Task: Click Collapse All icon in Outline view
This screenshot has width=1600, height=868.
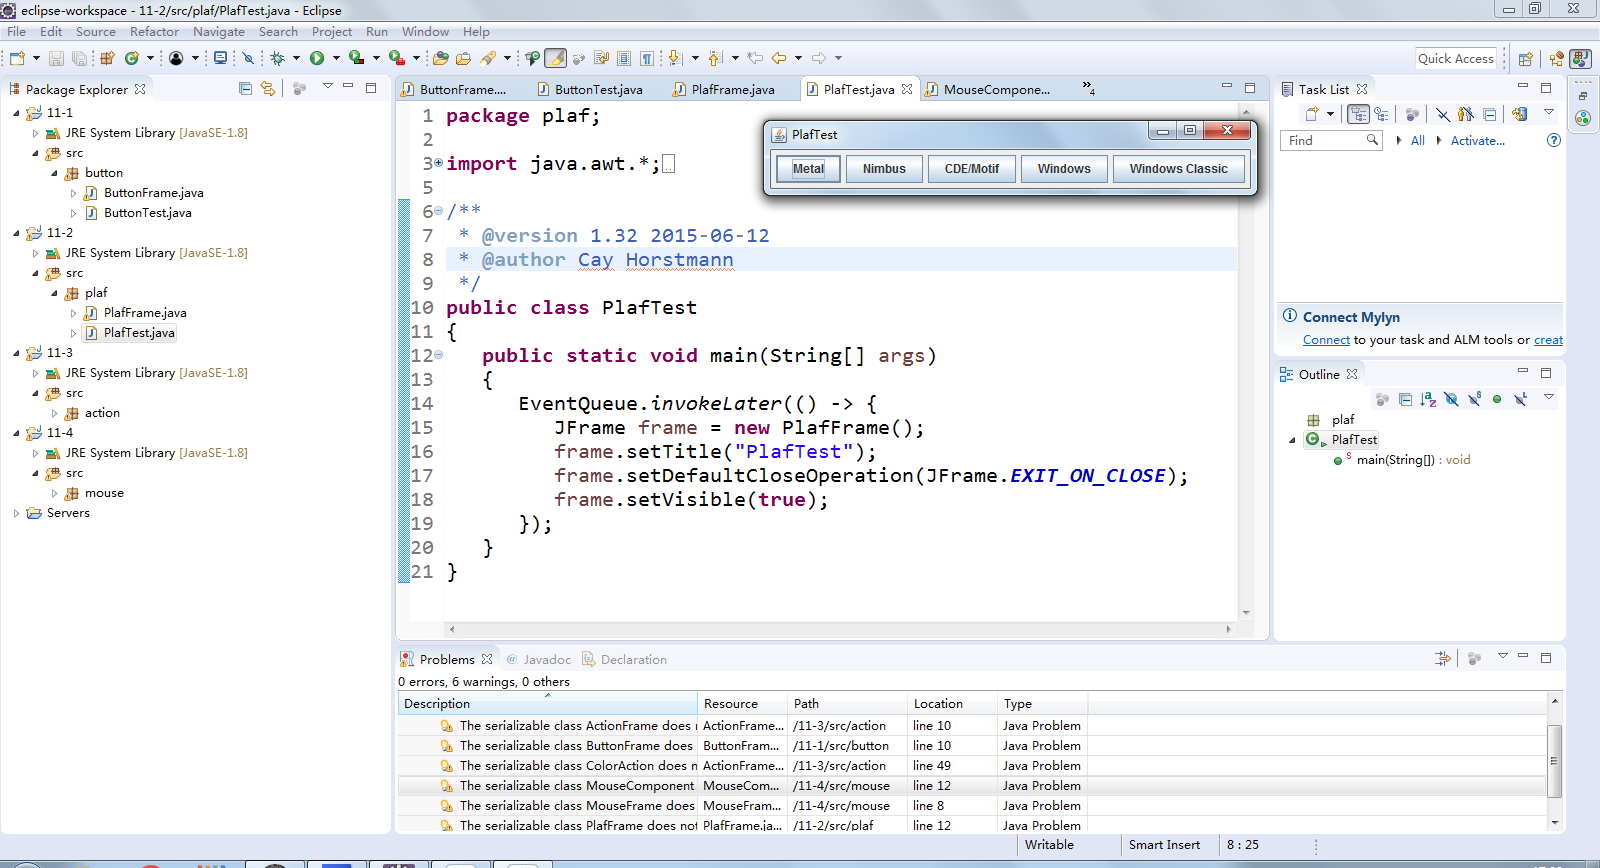Action: [x=1405, y=399]
